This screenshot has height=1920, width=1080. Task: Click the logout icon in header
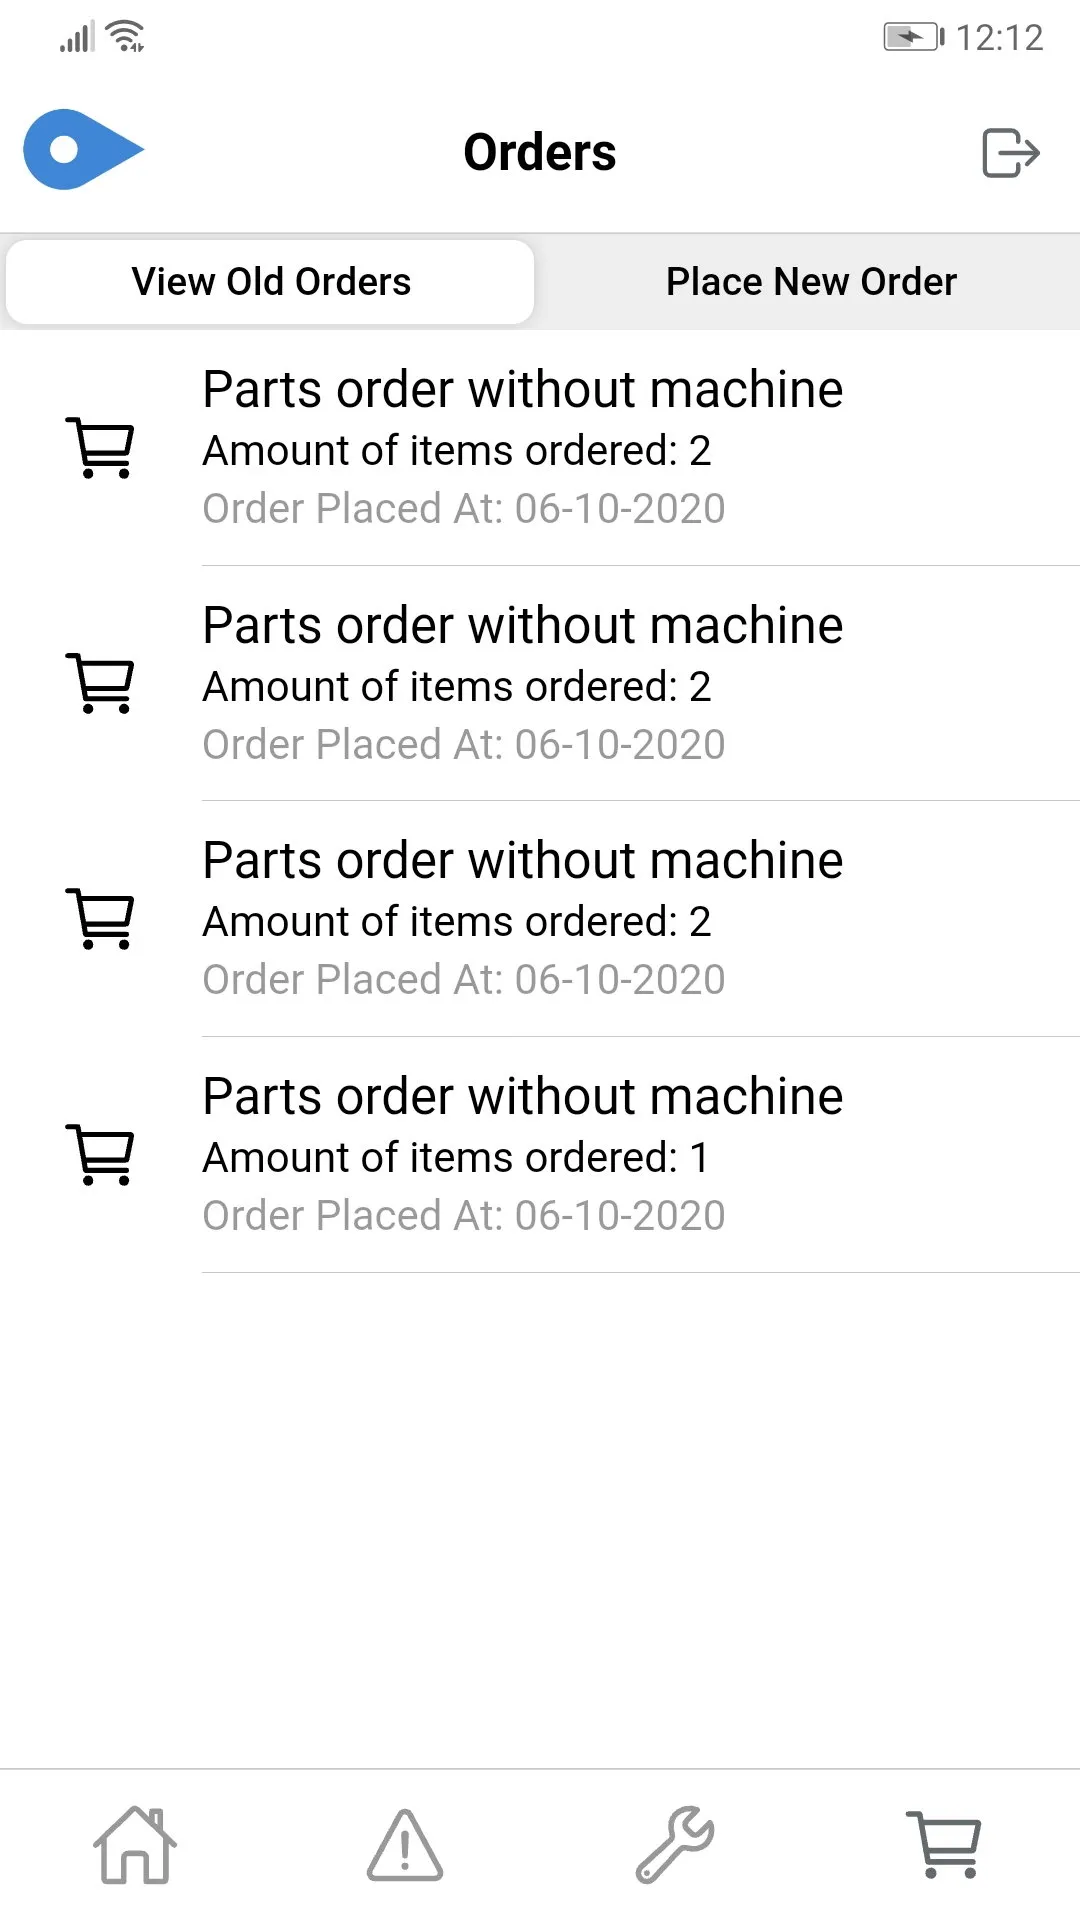[1011, 152]
